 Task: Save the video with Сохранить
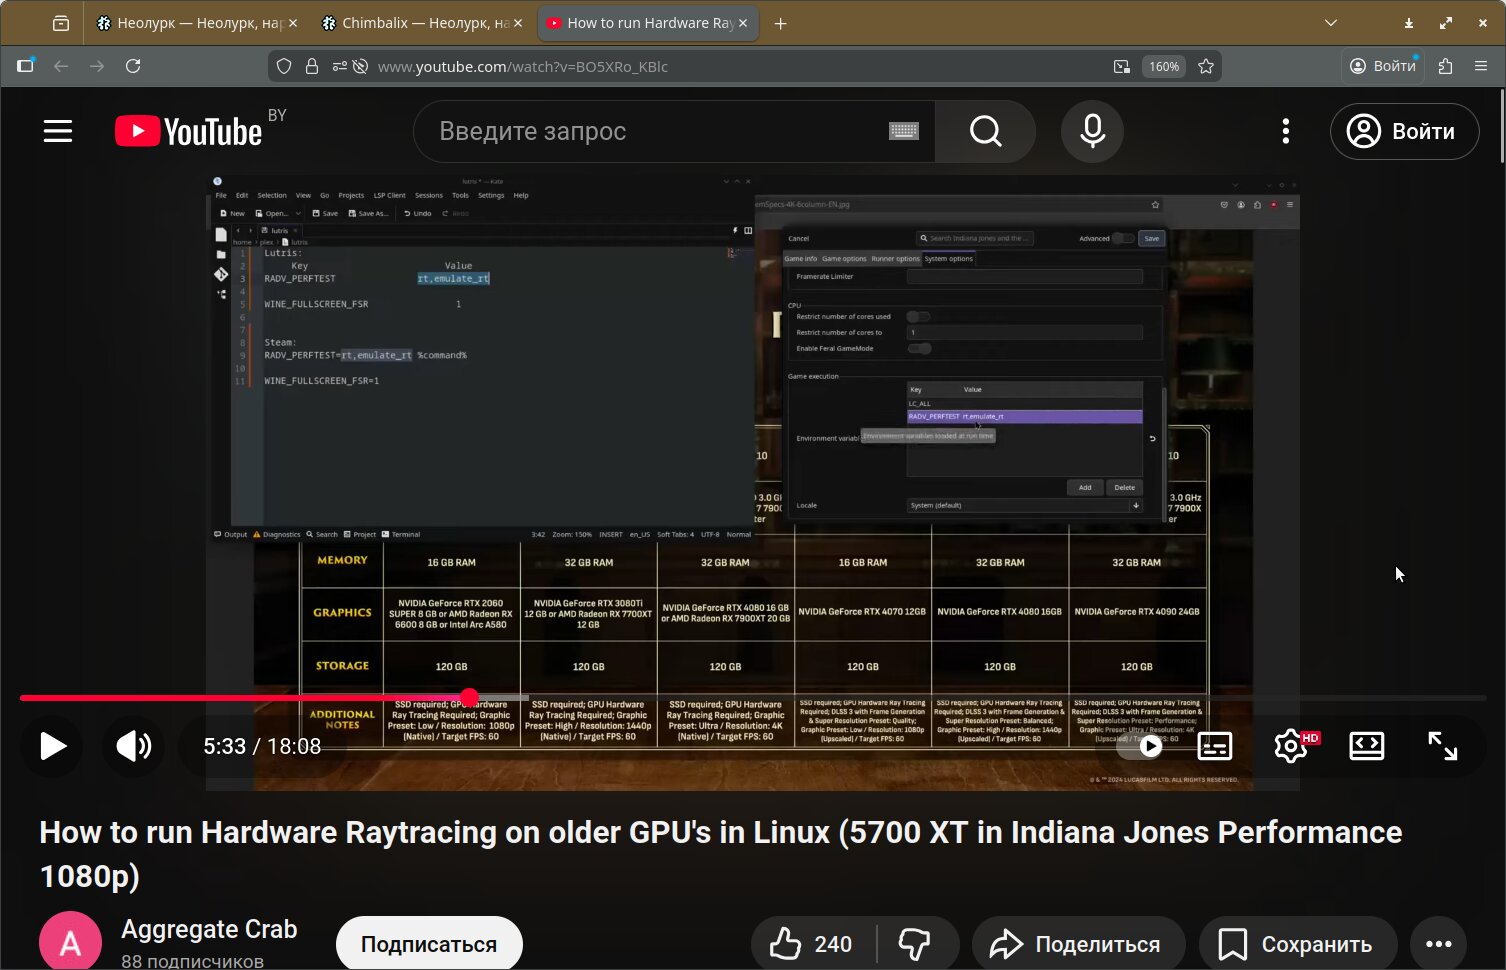pyautogui.click(x=1297, y=944)
